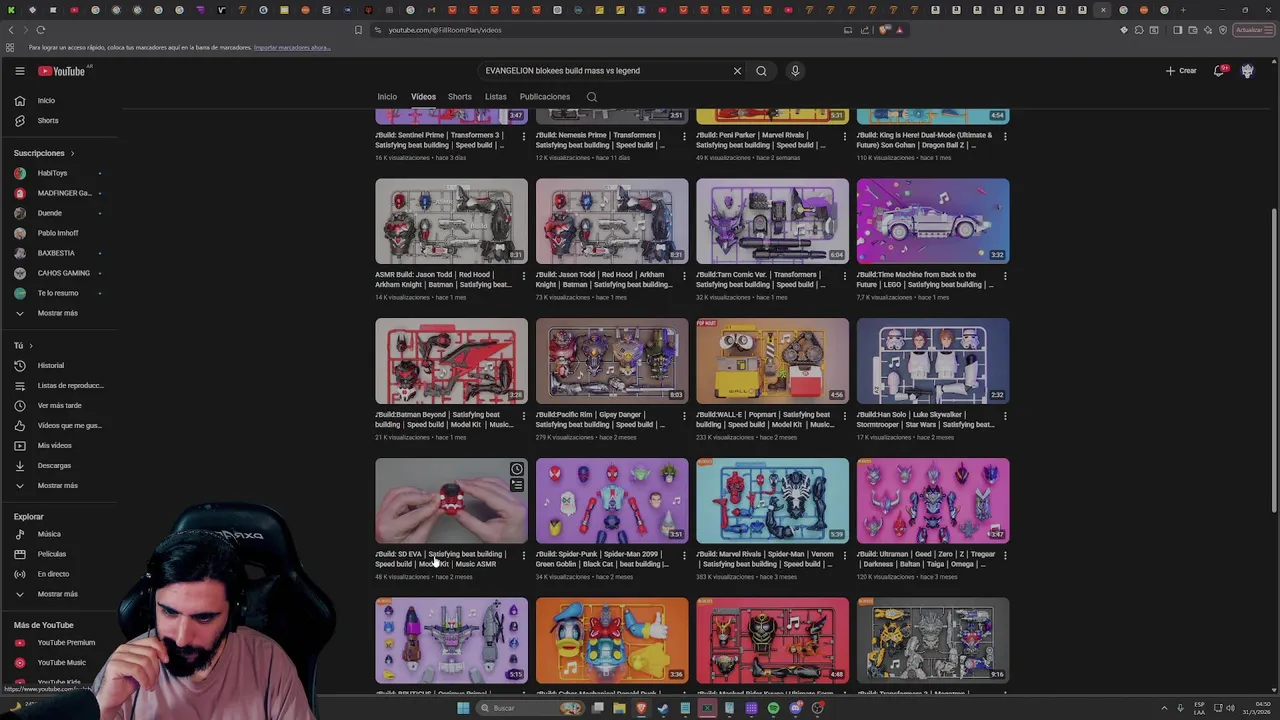1280x720 pixels.
Task: Open Batman Beyond video thumbnail
Action: 451,361
